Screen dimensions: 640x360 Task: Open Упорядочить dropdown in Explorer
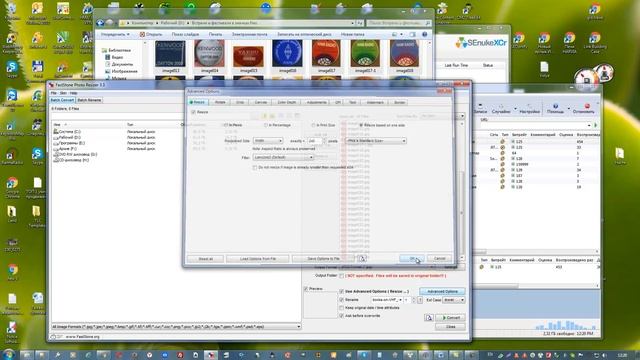tap(115, 35)
